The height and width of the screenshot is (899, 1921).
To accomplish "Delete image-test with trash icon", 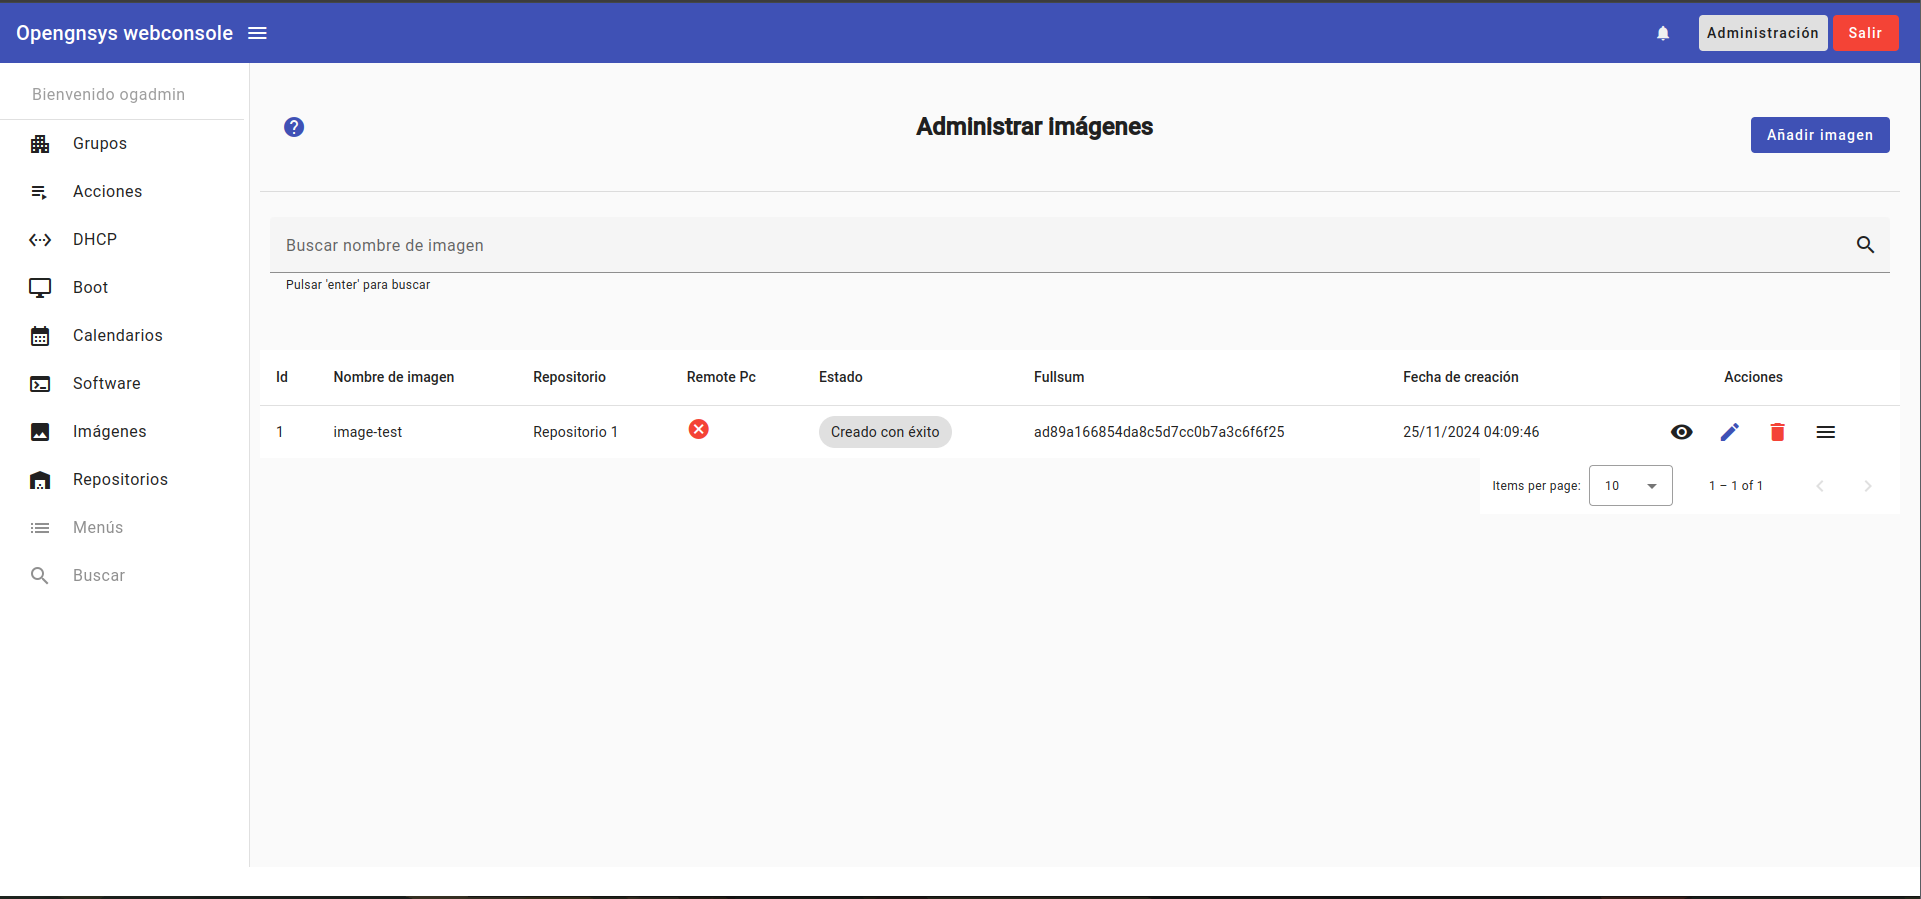I will [1777, 432].
